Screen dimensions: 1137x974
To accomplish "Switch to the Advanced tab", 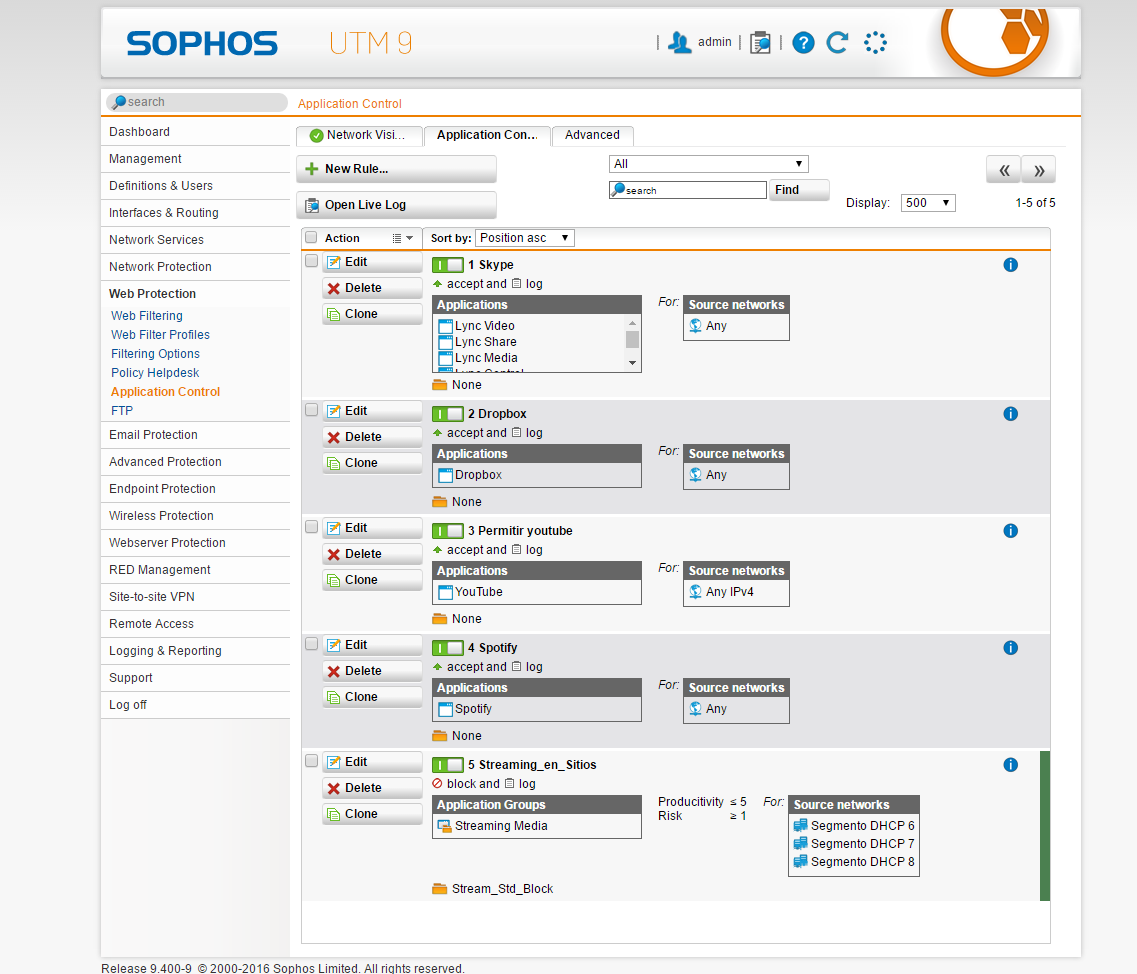I will tap(592, 136).
